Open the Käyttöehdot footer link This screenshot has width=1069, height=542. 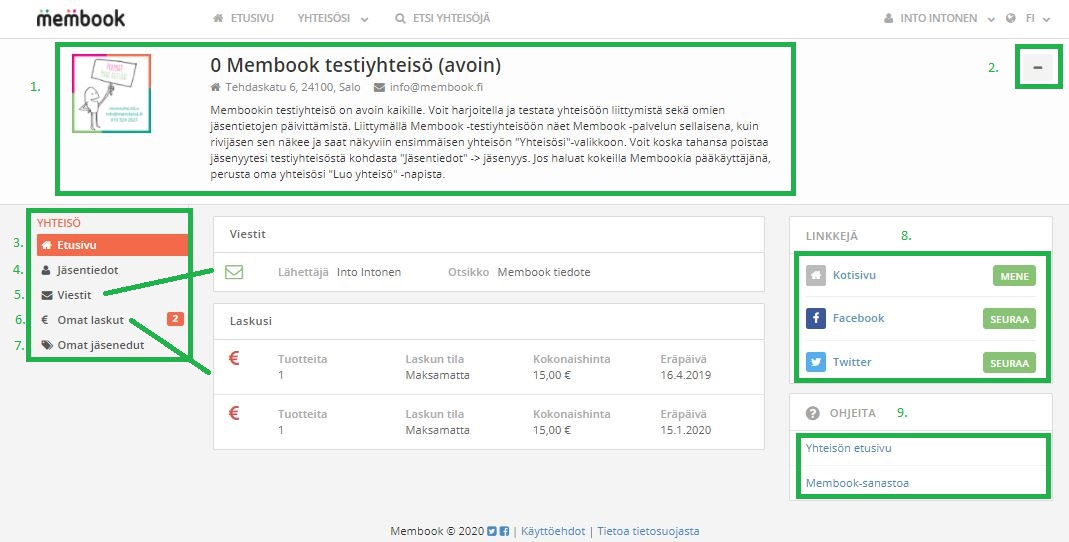click(x=552, y=531)
